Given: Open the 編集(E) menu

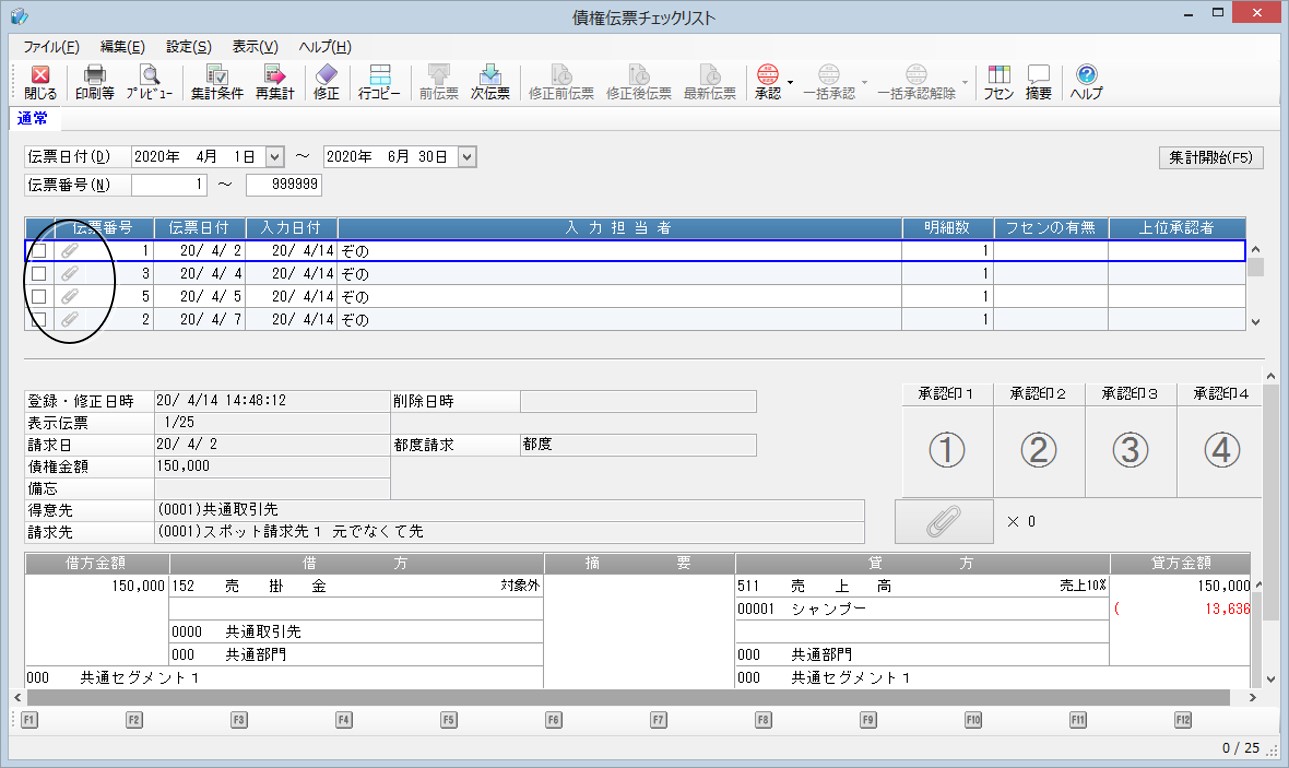Looking at the screenshot, I should point(123,47).
